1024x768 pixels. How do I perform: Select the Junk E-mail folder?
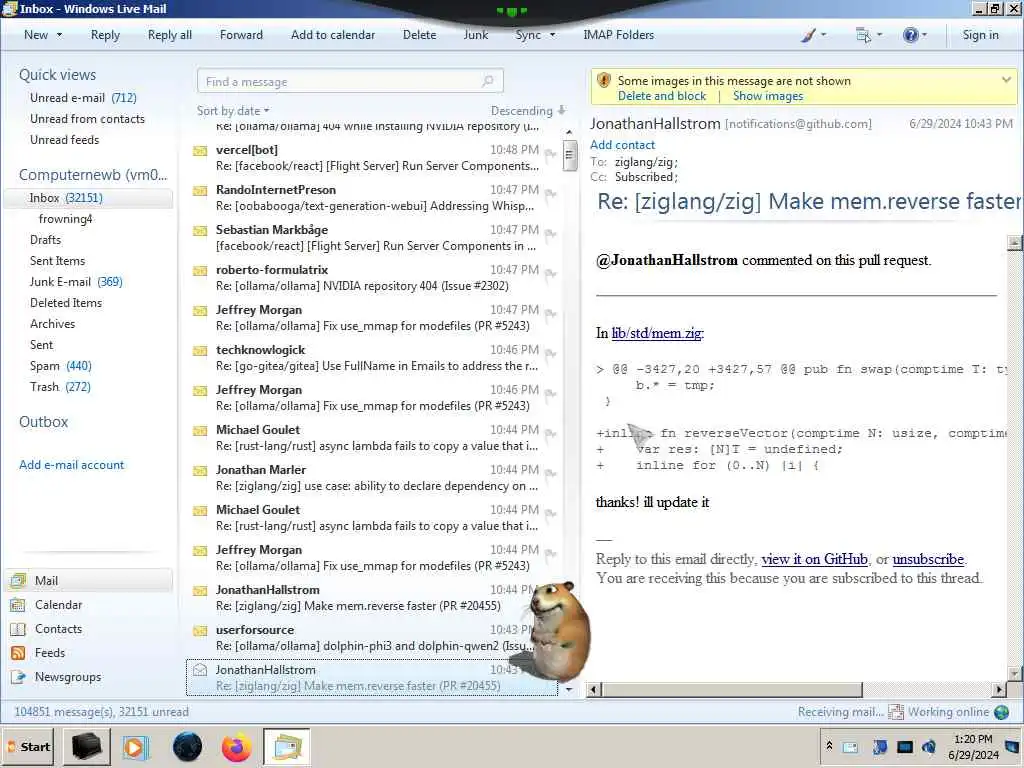point(76,282)
